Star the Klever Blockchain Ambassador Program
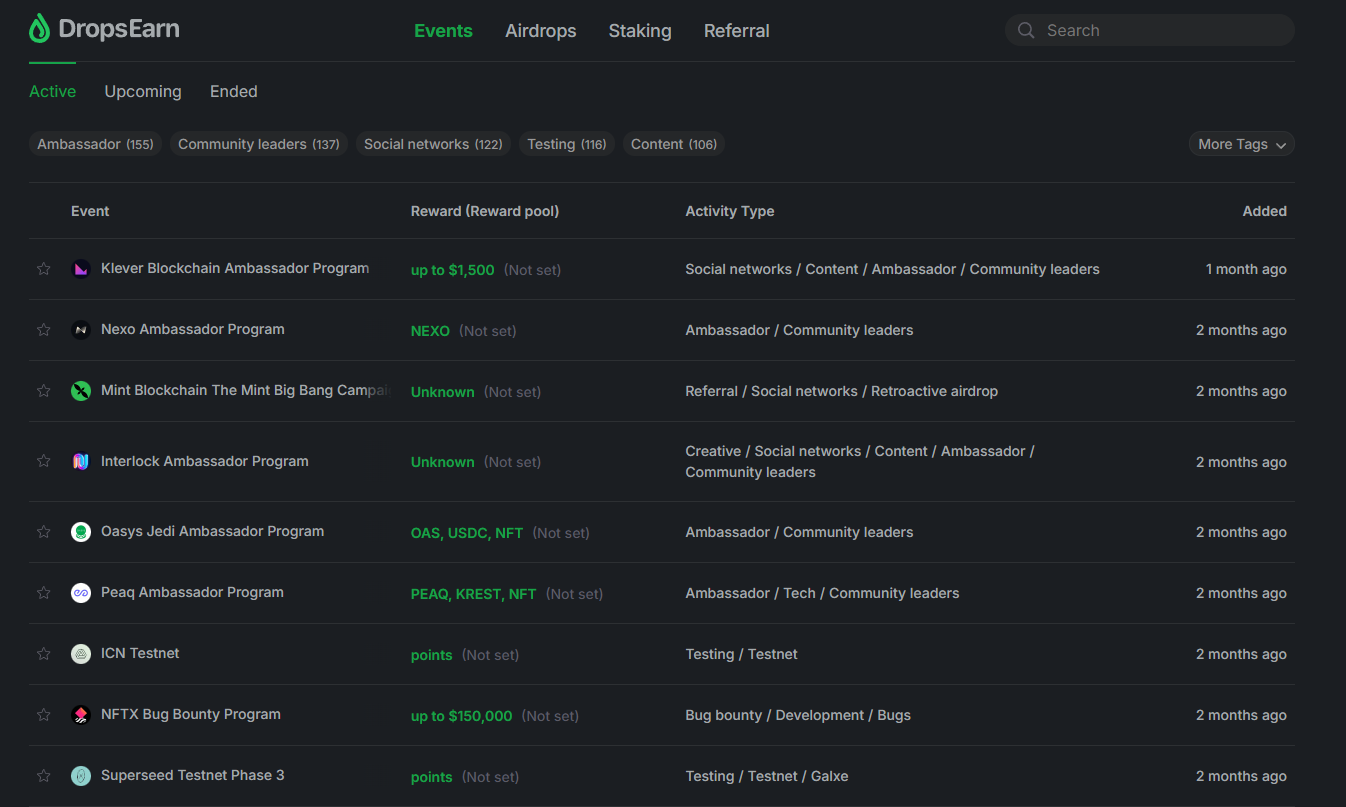 (x=43, y=269)
